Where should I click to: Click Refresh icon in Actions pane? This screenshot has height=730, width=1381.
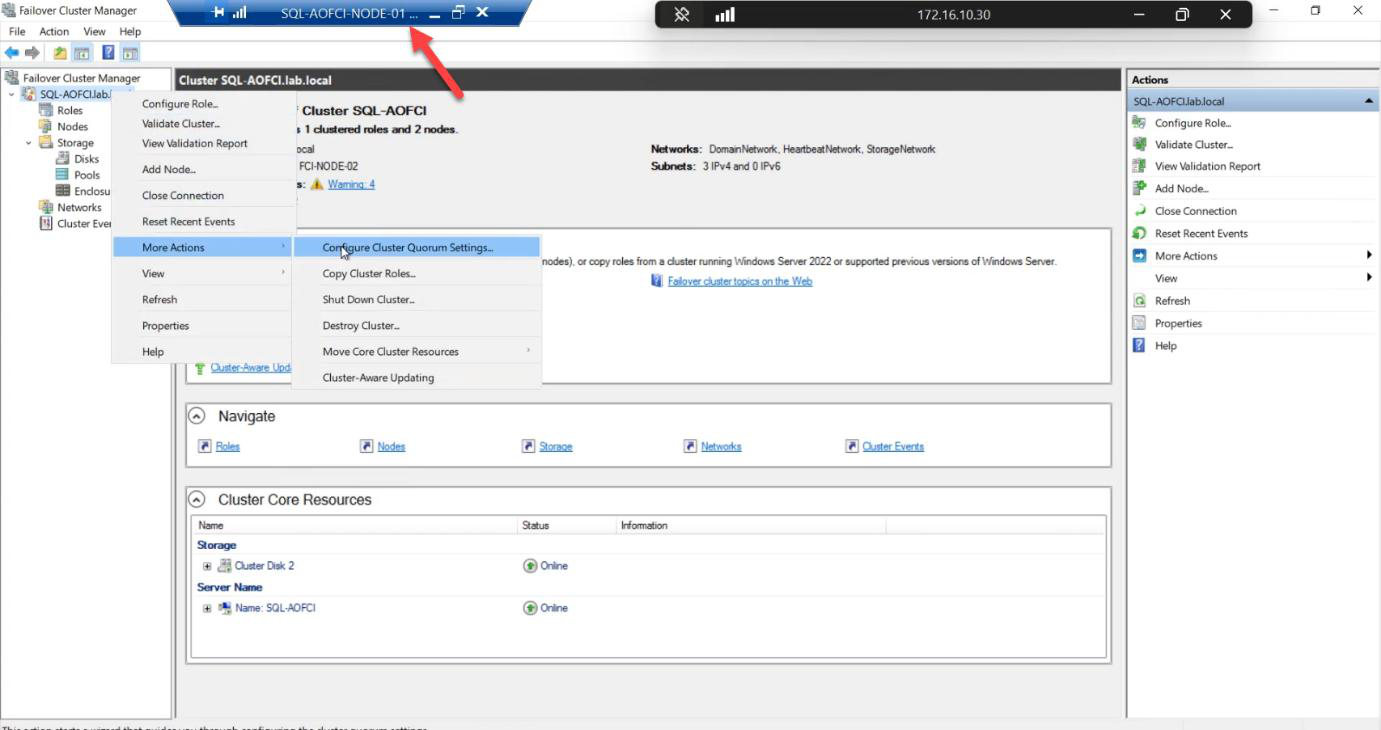(x=1139, y=300)
